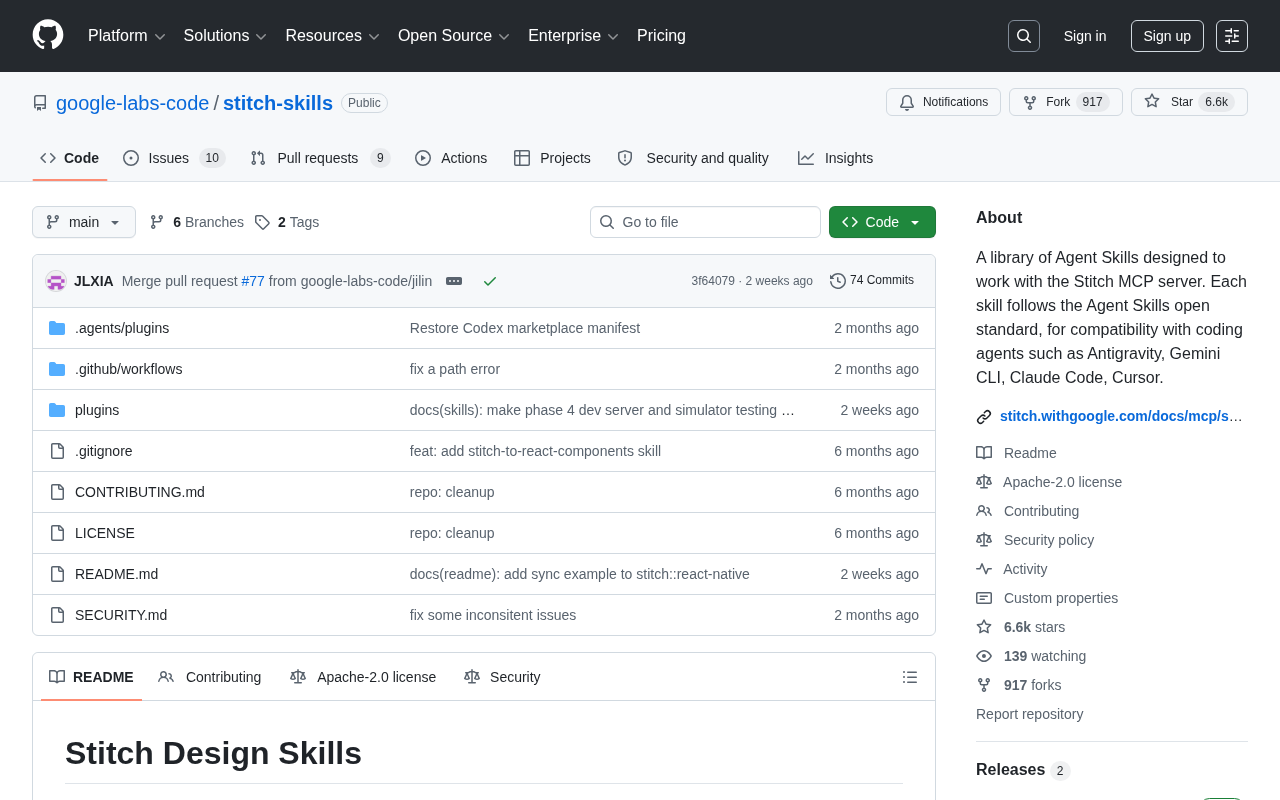The width and height of the screenshot is (1280, 800).
Task: Click the Notifications button
Action: (943, 102)
